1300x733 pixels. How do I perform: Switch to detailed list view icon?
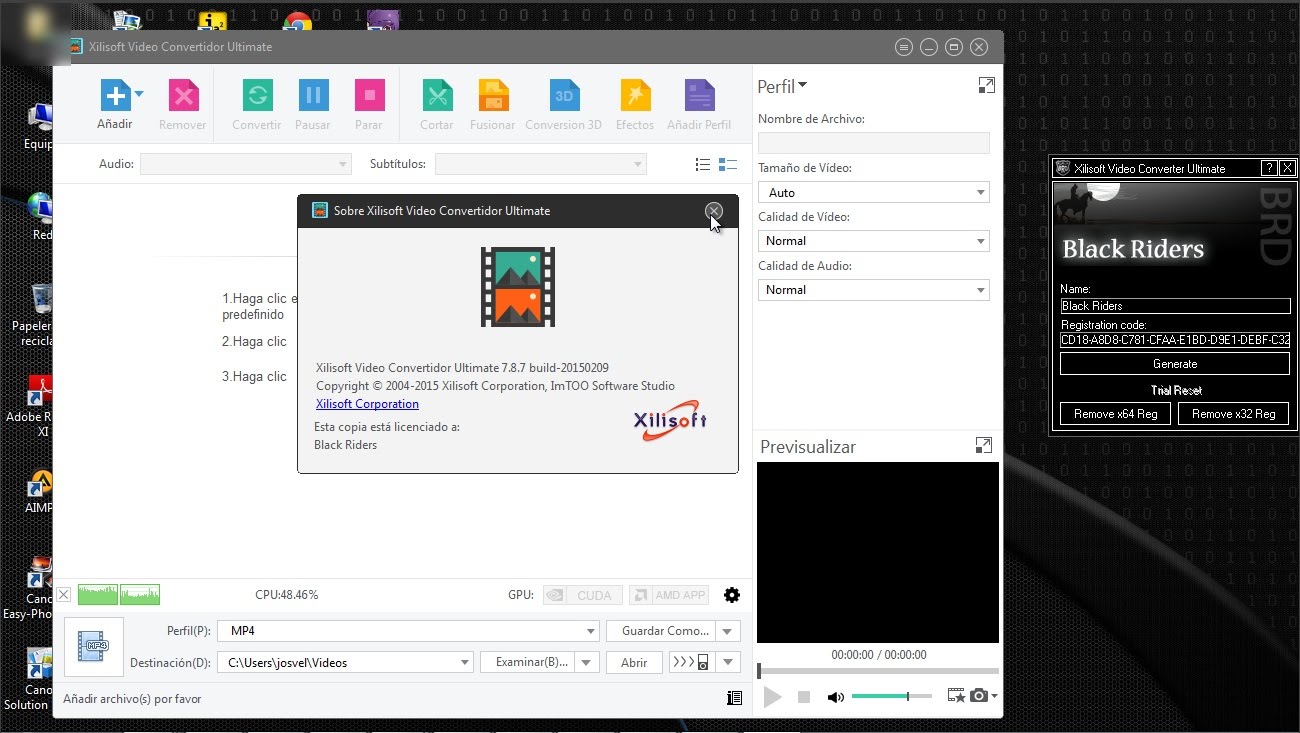(728, 164)
